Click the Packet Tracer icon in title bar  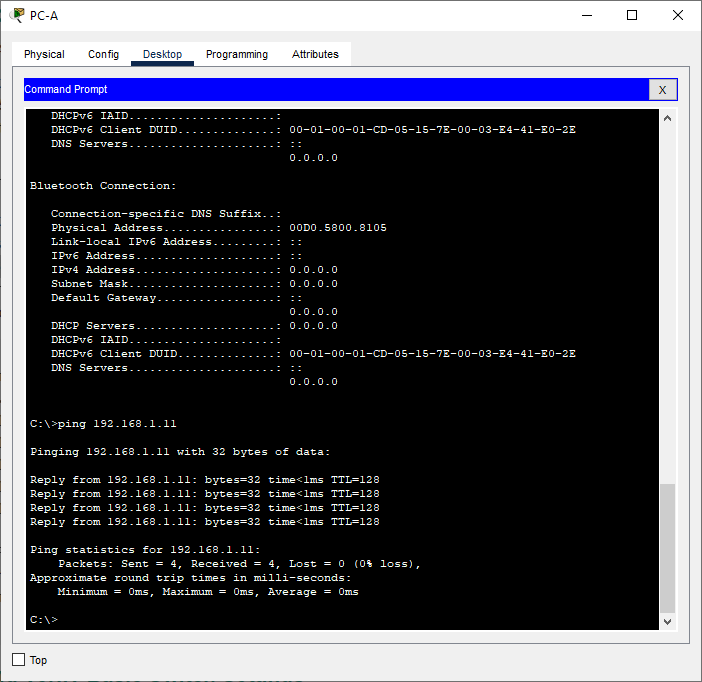(17, 15)
